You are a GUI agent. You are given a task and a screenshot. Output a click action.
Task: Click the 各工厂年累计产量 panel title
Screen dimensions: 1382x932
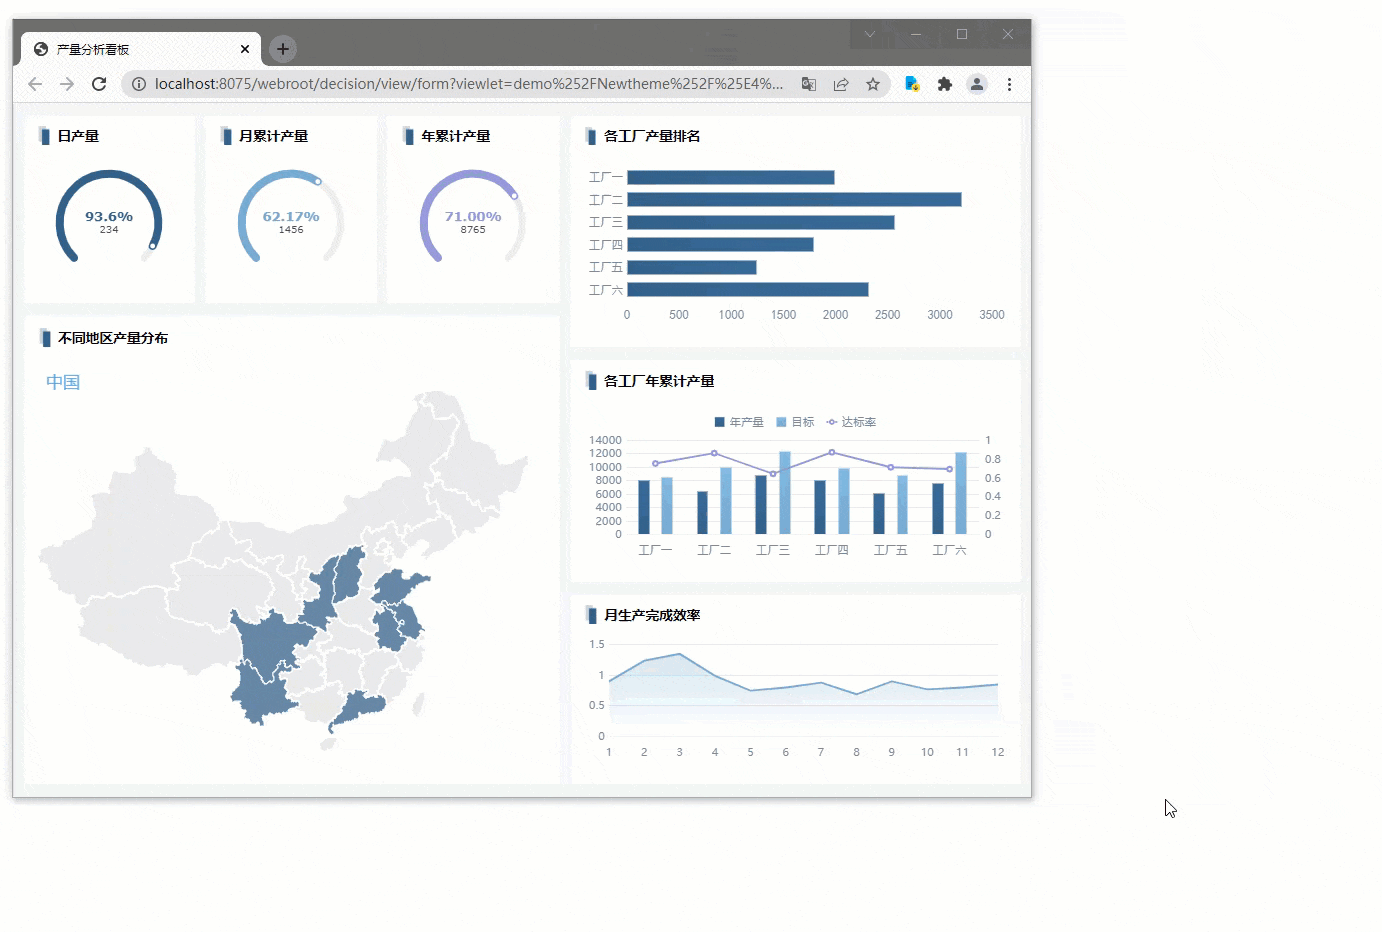pyautogui.click(x=659, y=381)
